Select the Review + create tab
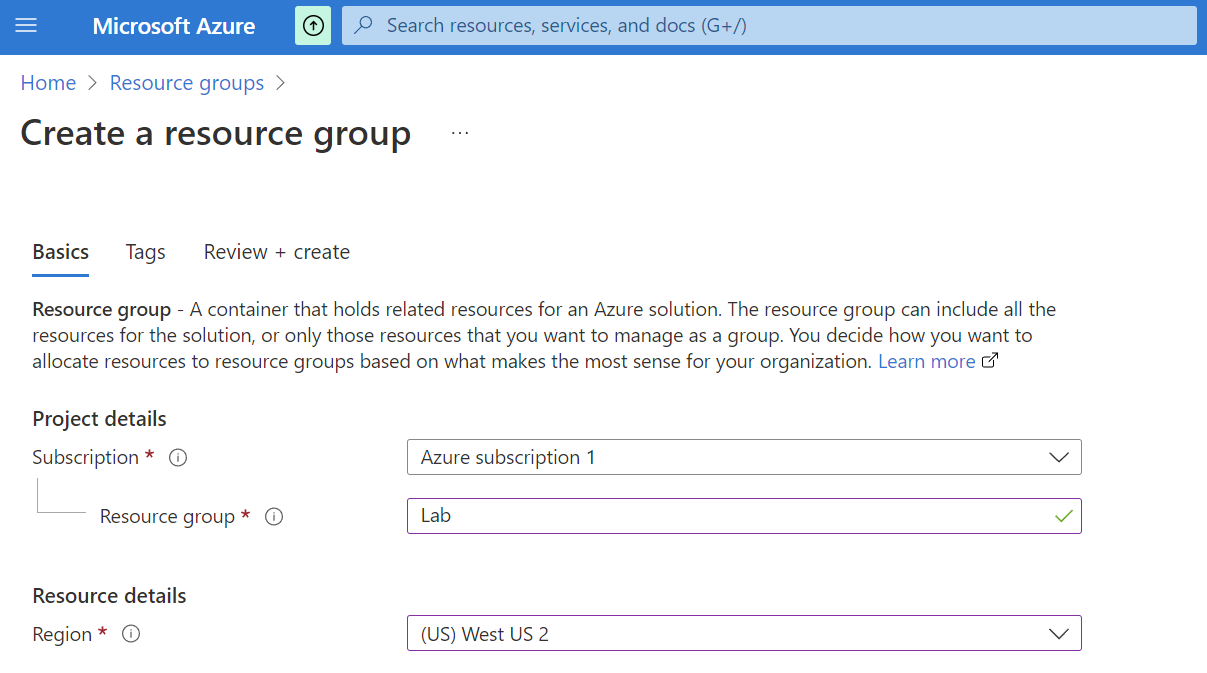 click(x=276, y=252)
